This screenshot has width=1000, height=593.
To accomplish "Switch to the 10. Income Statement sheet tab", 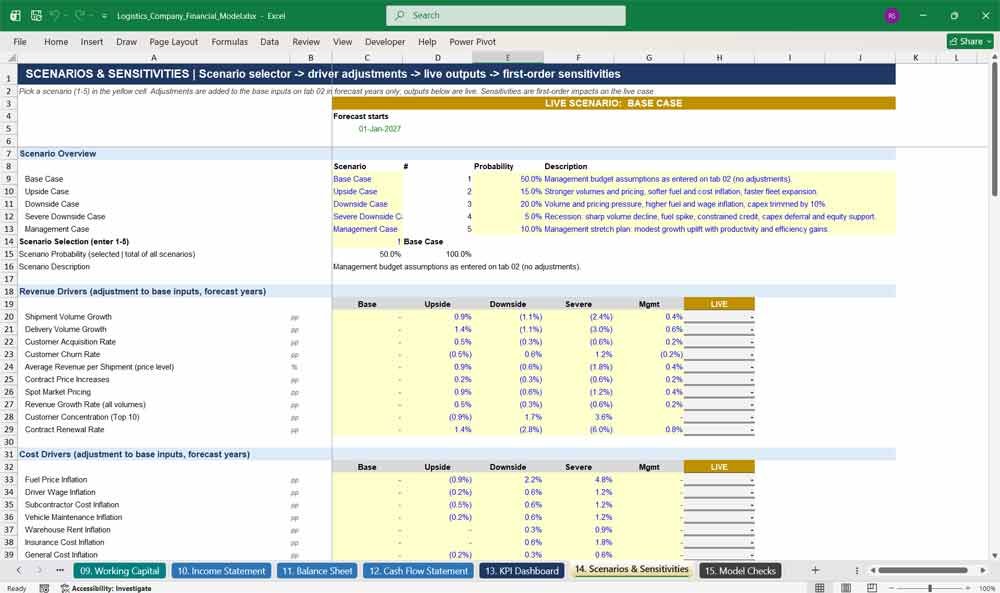I will 221,571.
